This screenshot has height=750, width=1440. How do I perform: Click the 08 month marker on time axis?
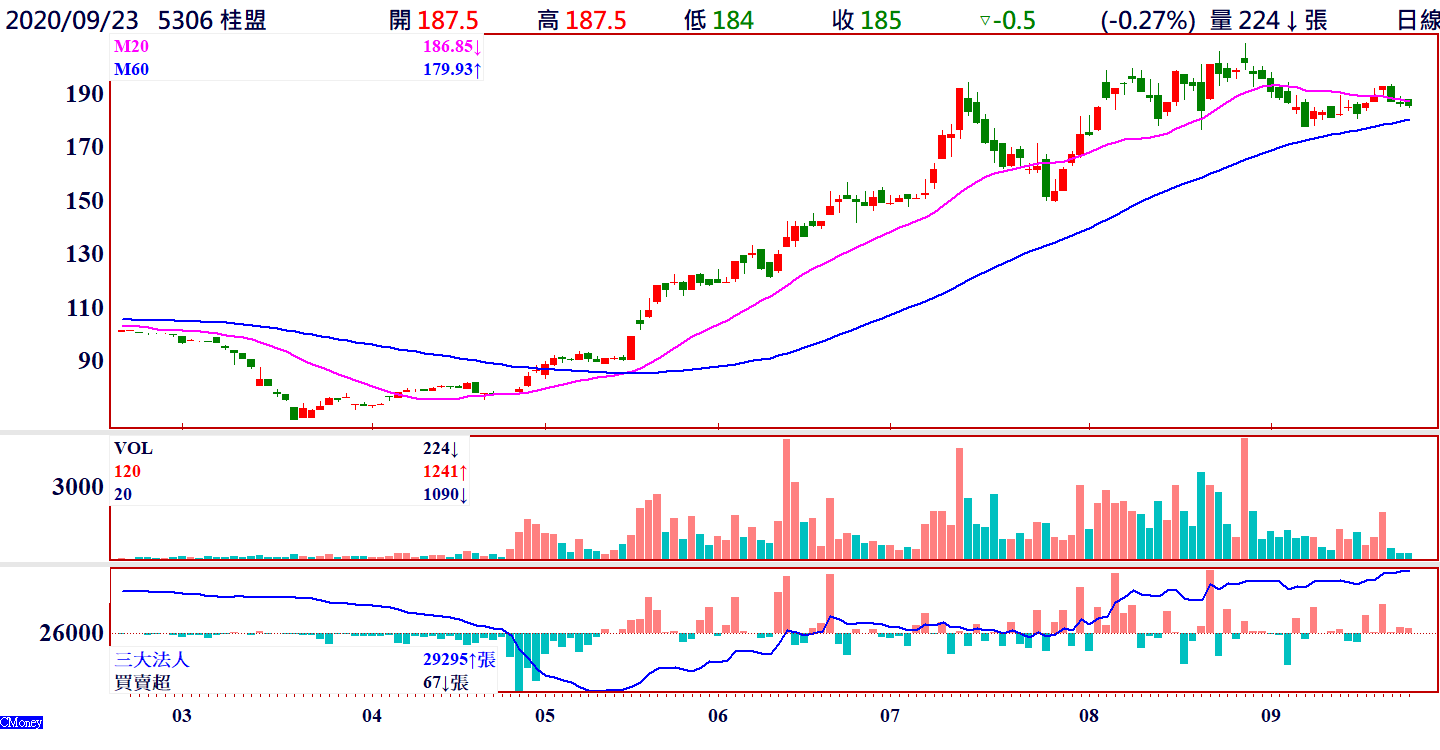point(1088,716)
